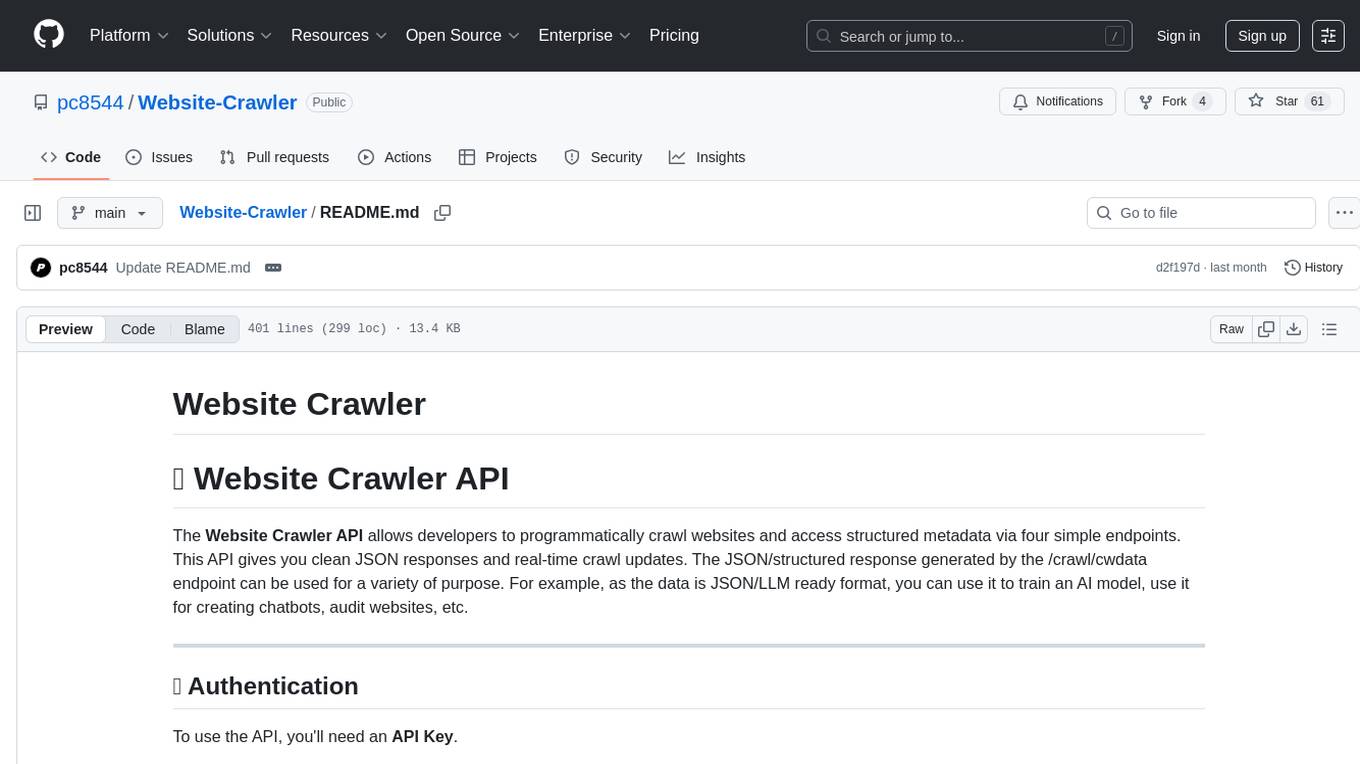
Task: Click the Notifications bell button
Action: click(x=1057, y=101)
